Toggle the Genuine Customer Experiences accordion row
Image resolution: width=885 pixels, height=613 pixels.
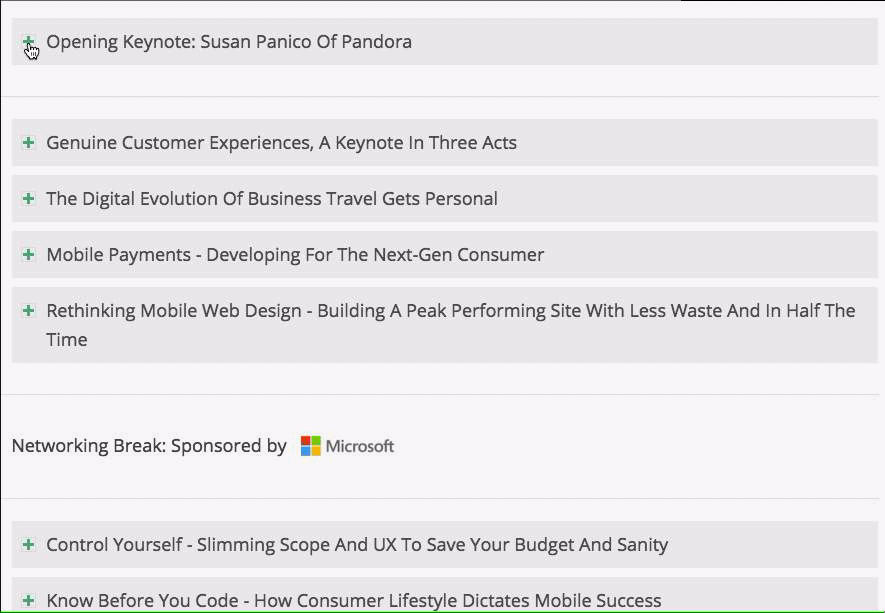(445, 143)
